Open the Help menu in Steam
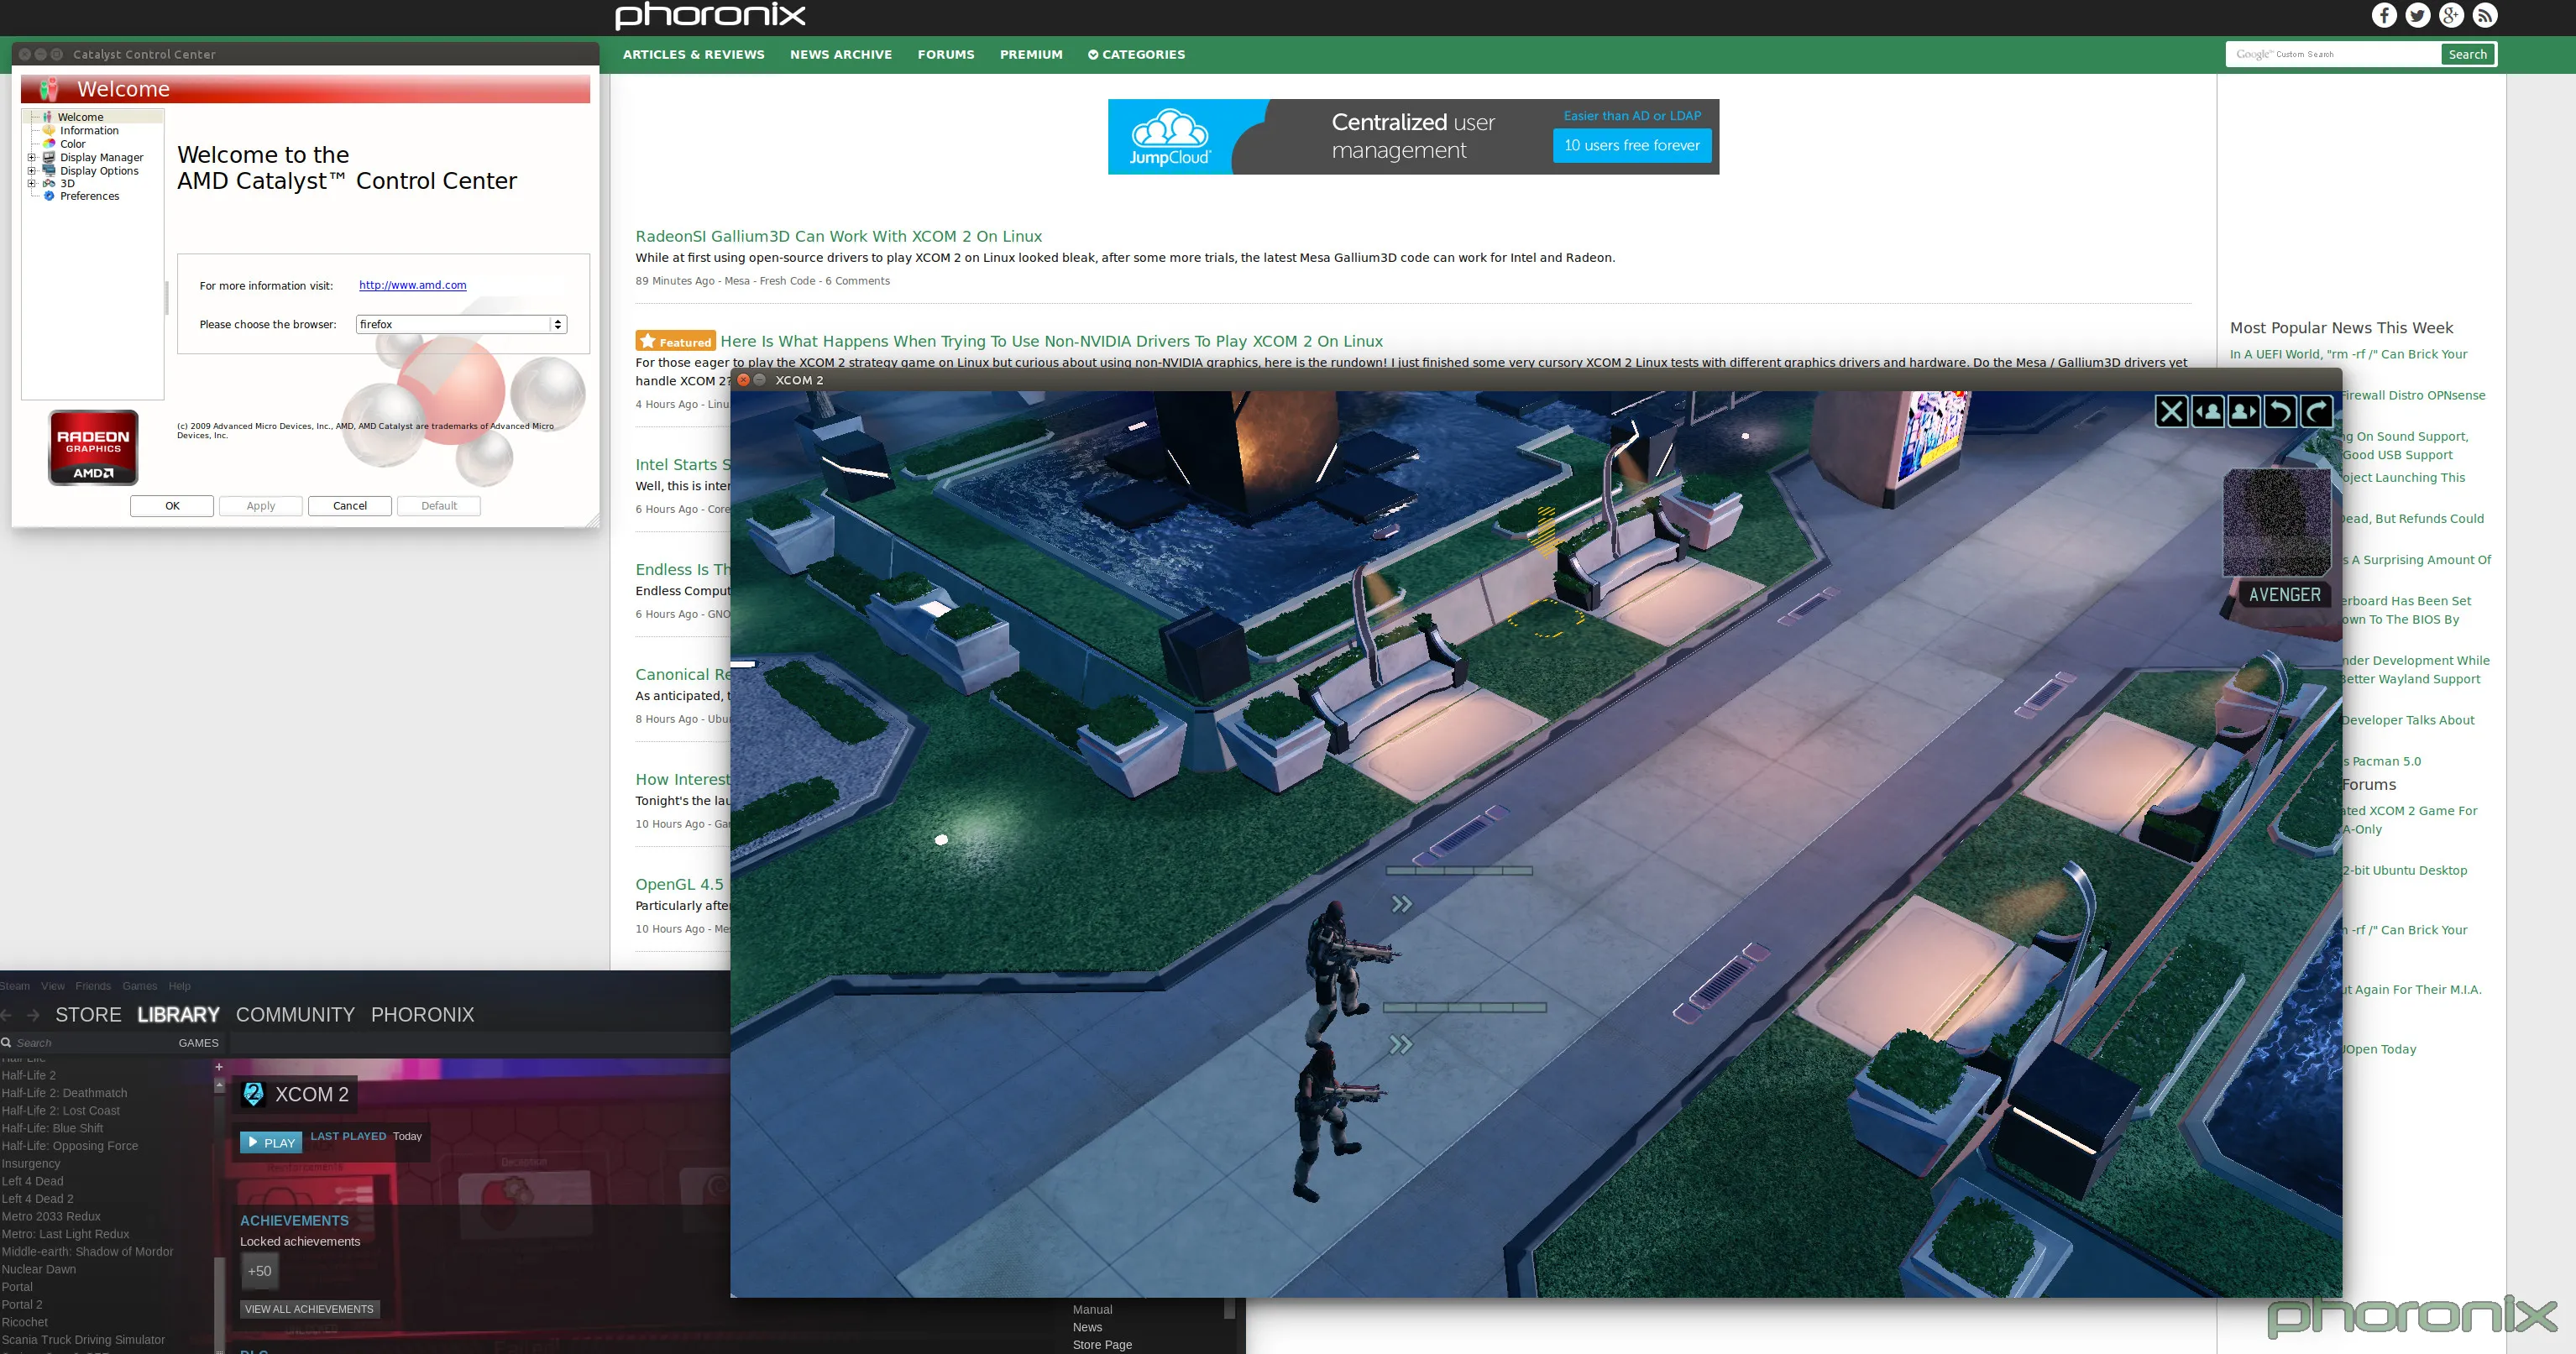 [x=179, y=986]
